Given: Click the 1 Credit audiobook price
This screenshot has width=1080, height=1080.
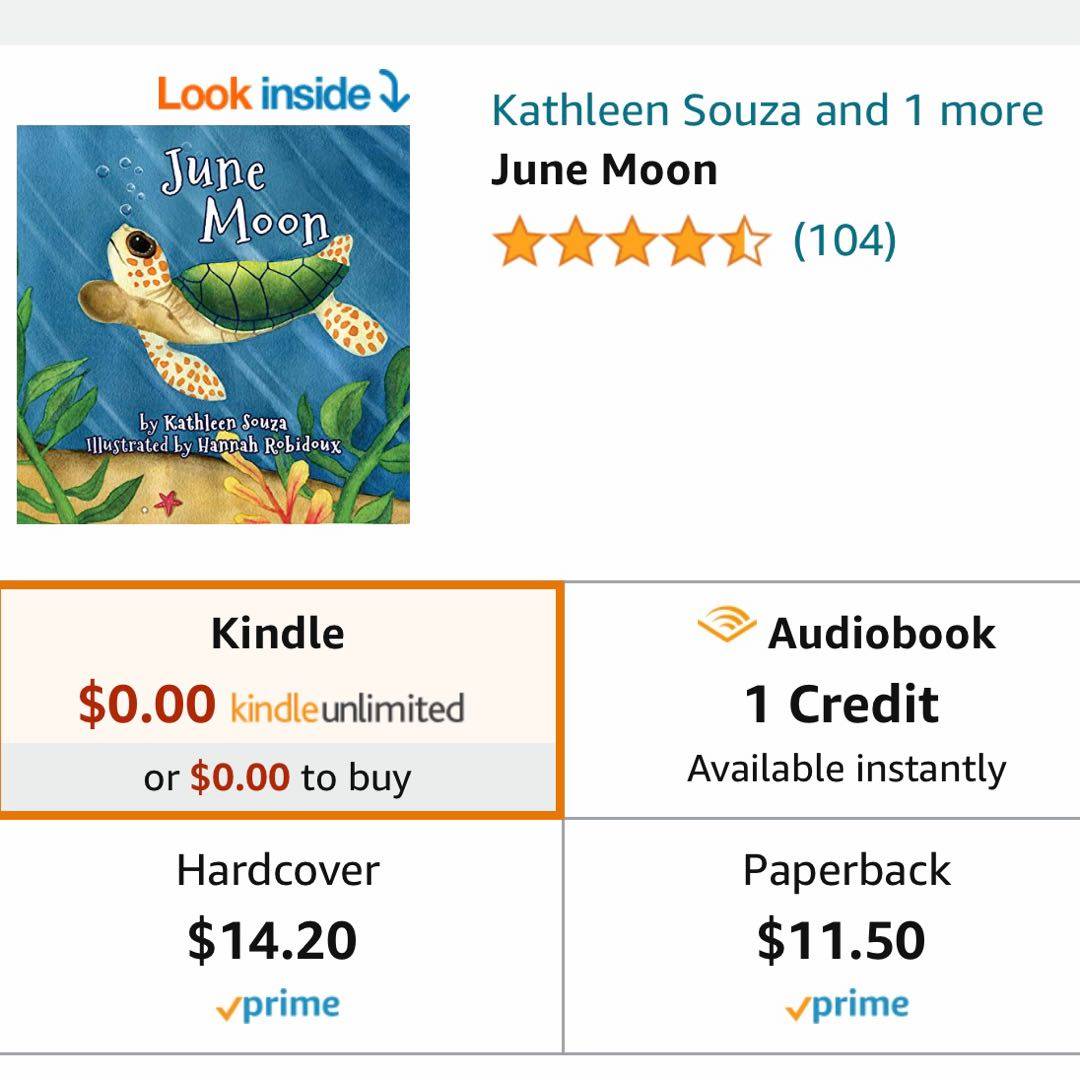Looking at the screenshot, I should tap(841, 705).
